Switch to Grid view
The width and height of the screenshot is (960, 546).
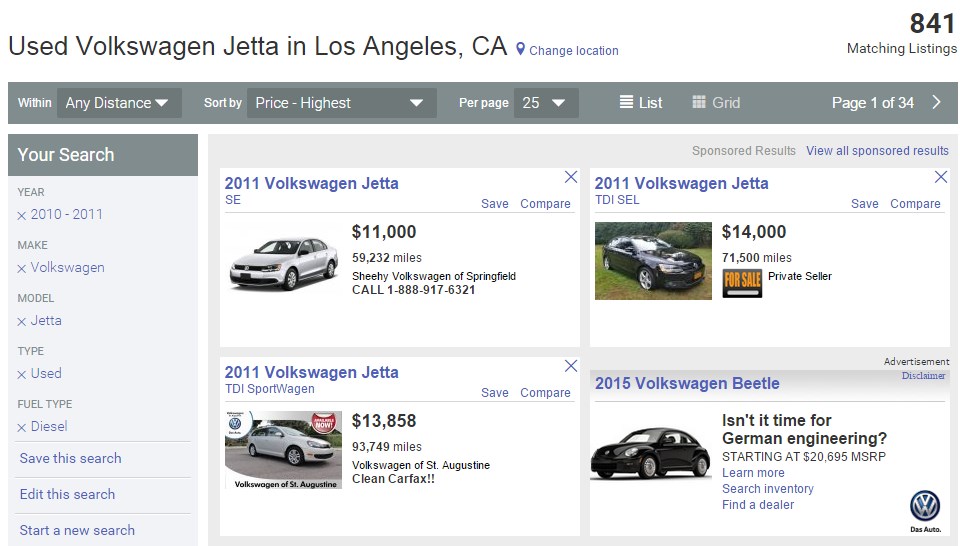(x=716, y=103)
